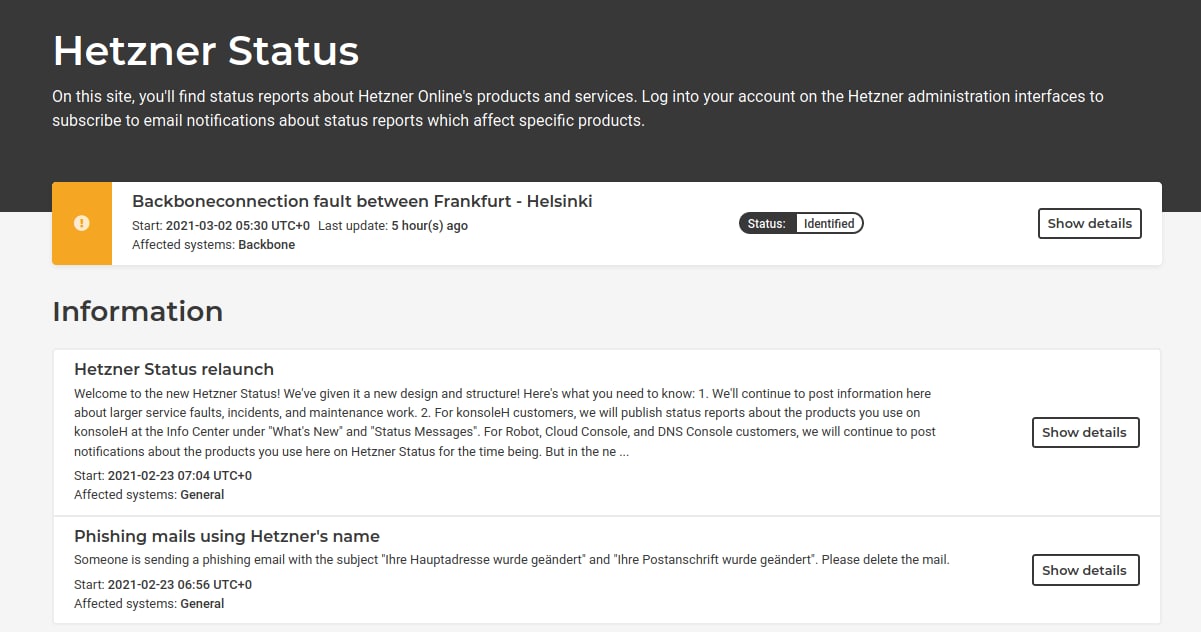This screenshot has height=632, width=1201.
Task: Click "General" under the Hetzner Status relaunch entry
Action: 202,495
